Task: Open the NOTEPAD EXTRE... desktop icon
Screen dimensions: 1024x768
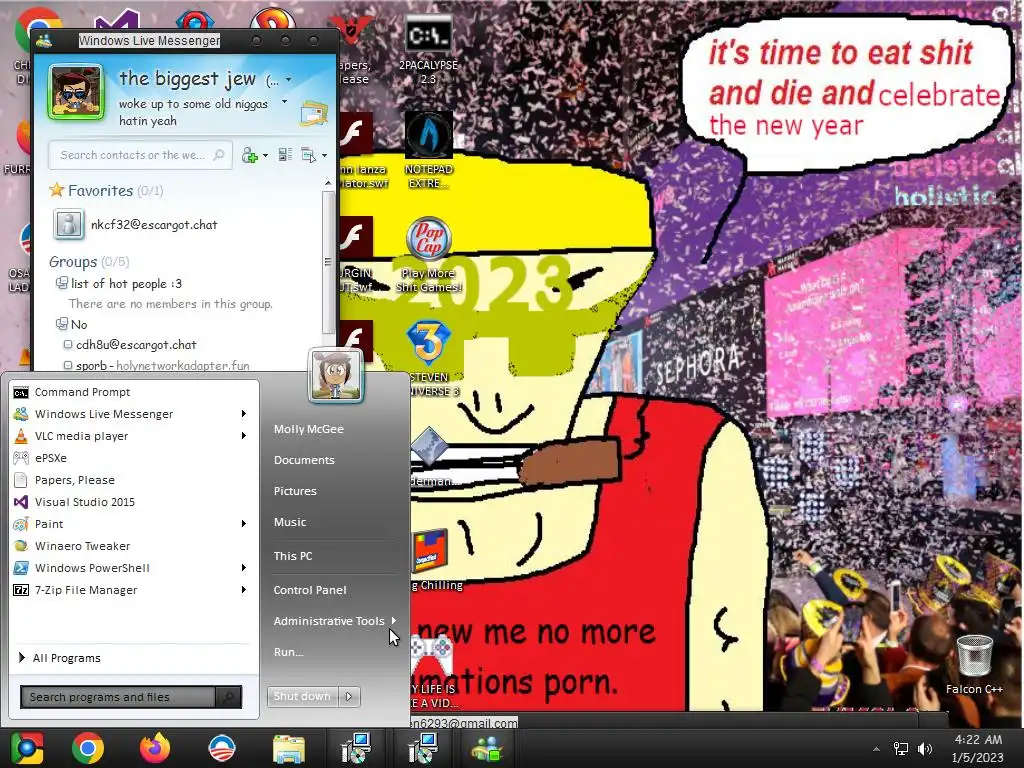Action: click(428, 150)
